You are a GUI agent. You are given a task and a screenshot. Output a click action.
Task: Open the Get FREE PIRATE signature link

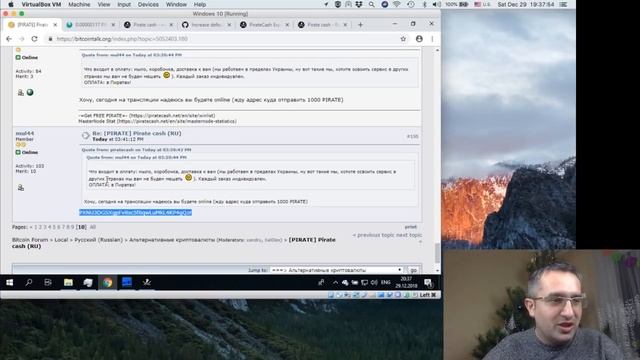[147, 116]
